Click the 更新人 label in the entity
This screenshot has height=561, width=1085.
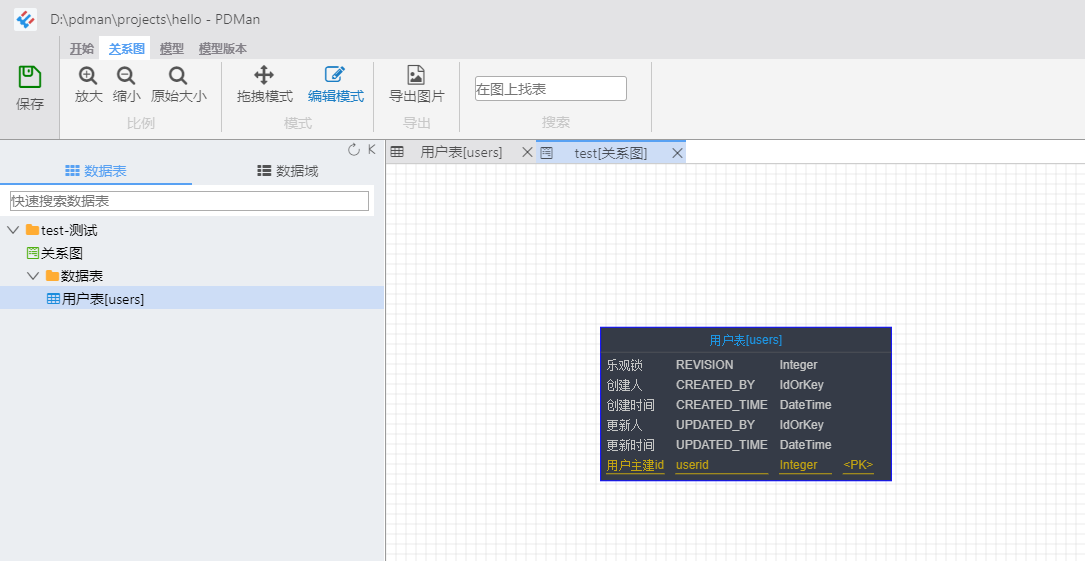(625, 425)
